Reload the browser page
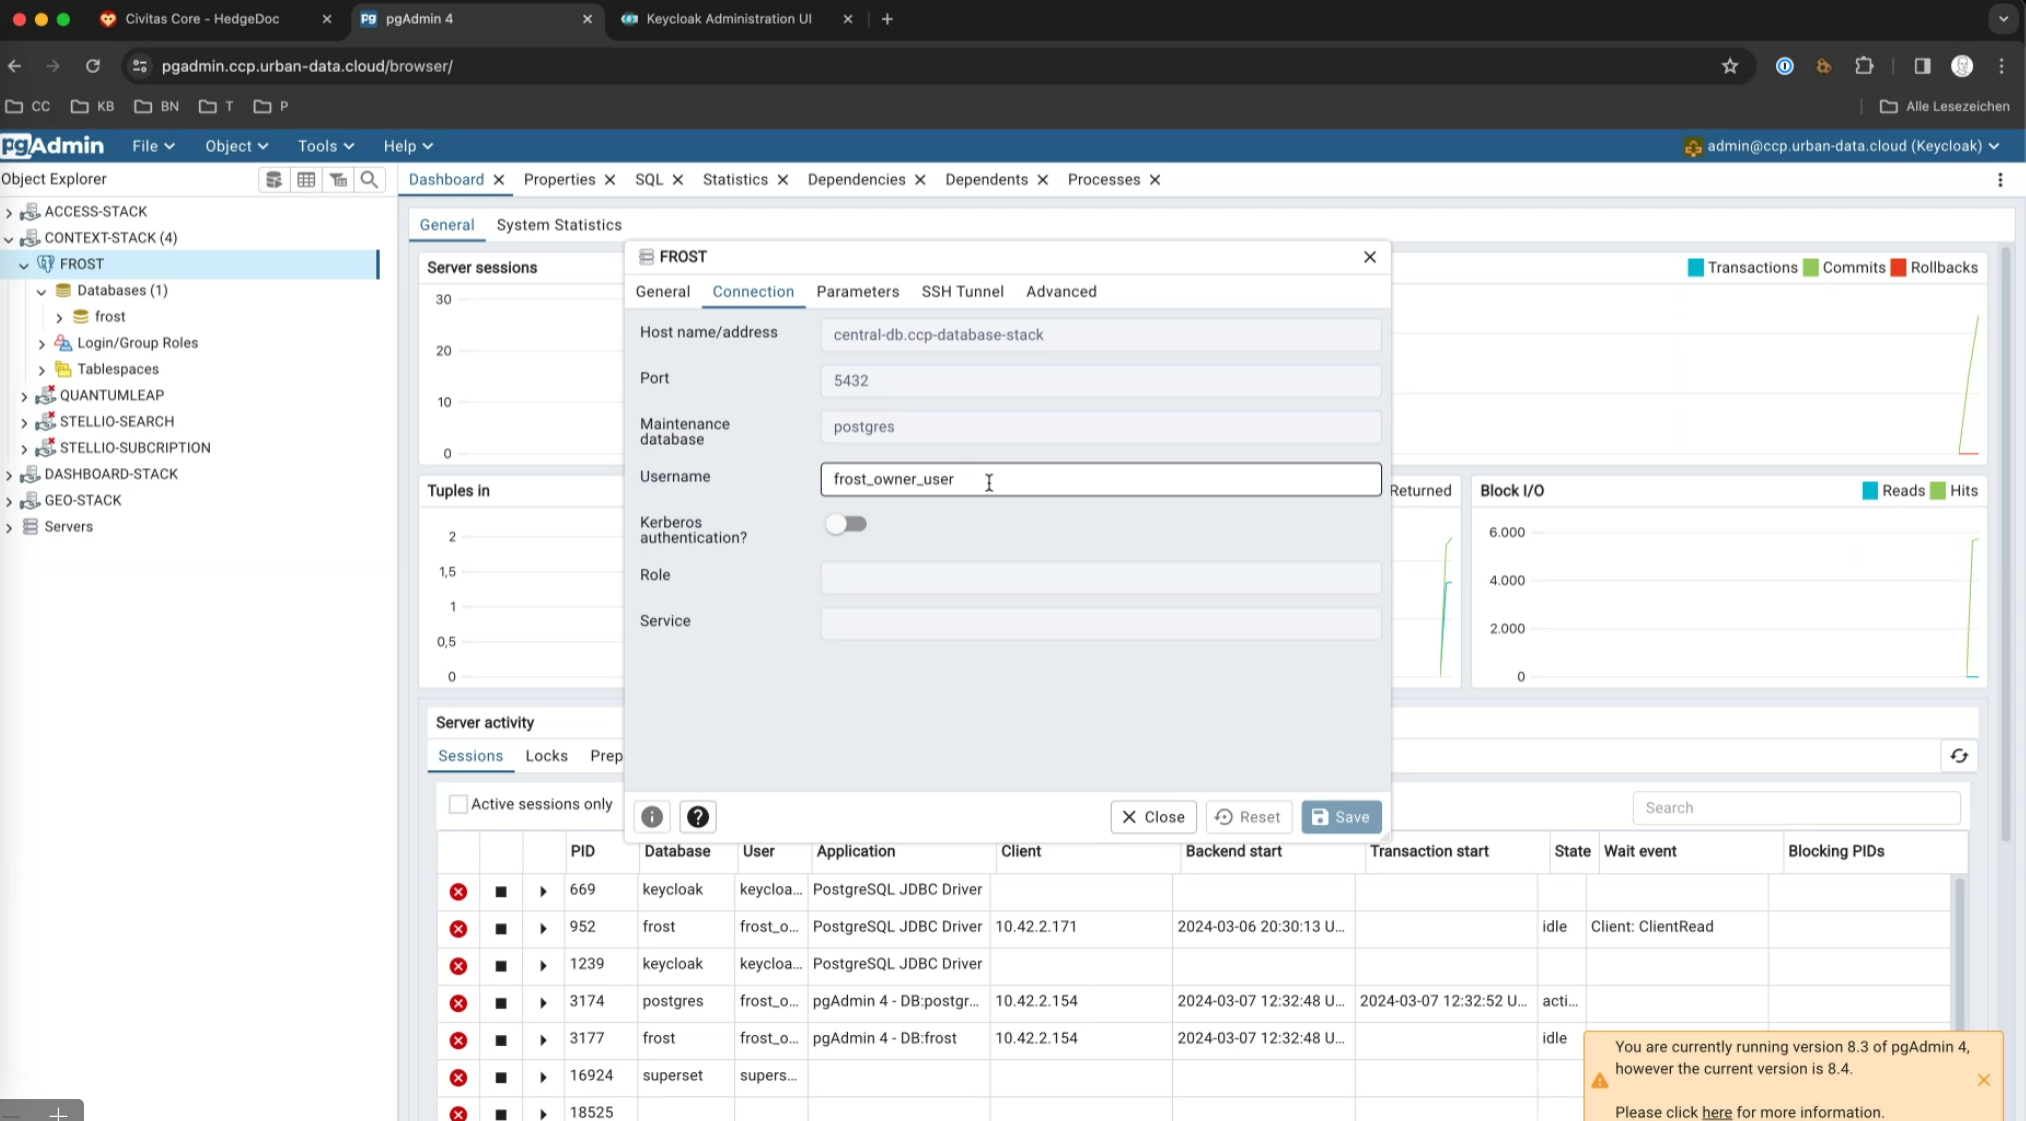The height and width of the screenshot is (1121, 2026). (93, 66)
